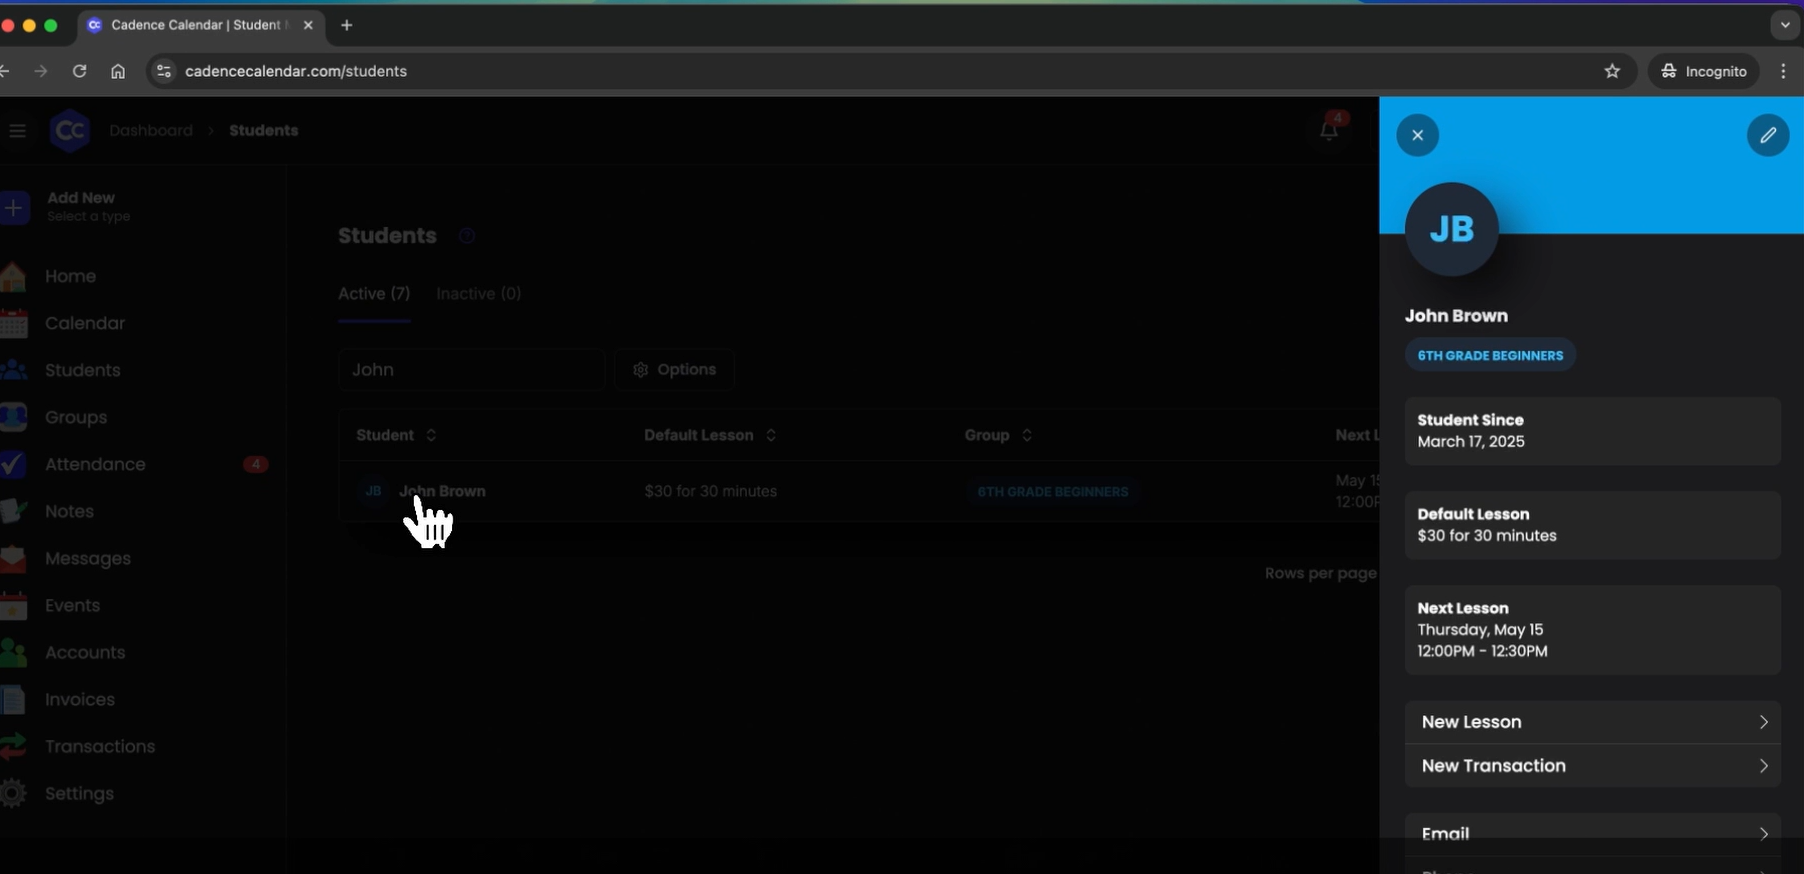Expand the New Transaction chevron arrow
1804x874 pixels.
pyautogui.click(x=1763, y=766)
